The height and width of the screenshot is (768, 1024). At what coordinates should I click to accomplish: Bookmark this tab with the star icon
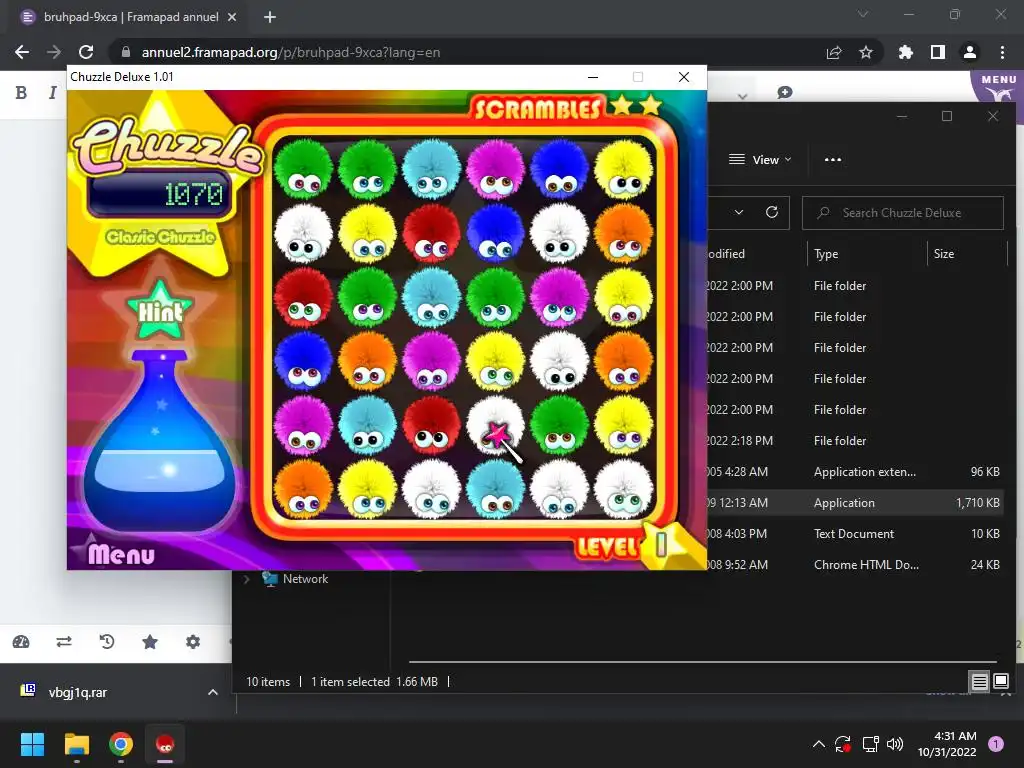pyautogui.click(x=866, y=52)
